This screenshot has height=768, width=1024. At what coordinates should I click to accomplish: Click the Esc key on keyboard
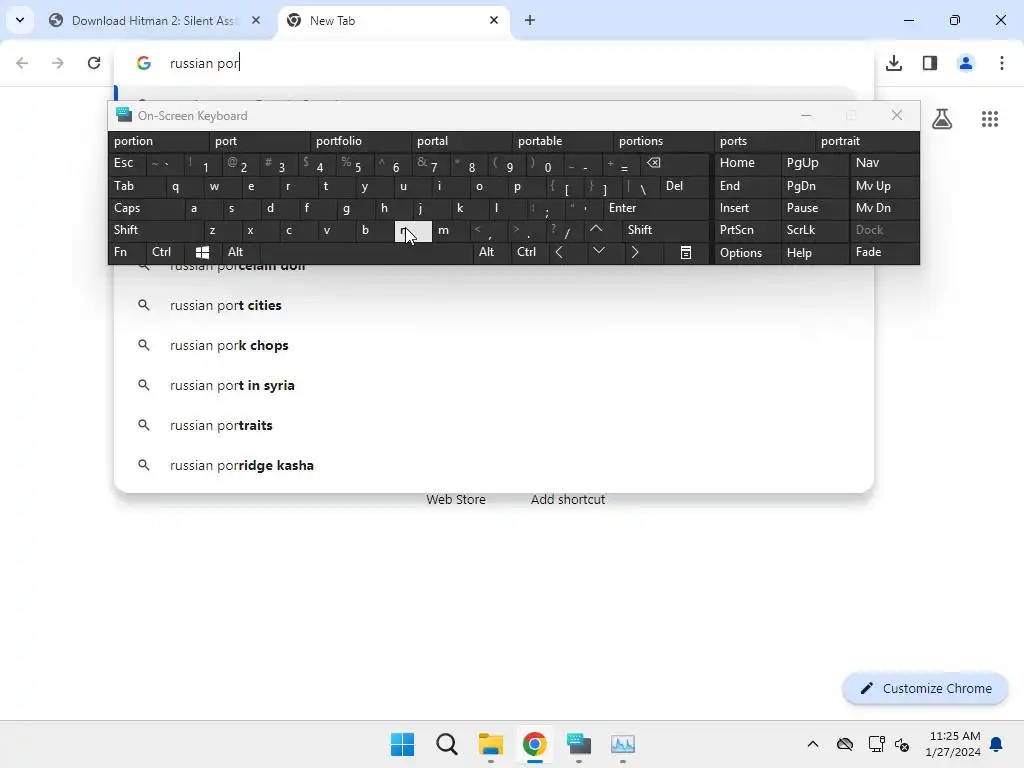click(127, 163)
